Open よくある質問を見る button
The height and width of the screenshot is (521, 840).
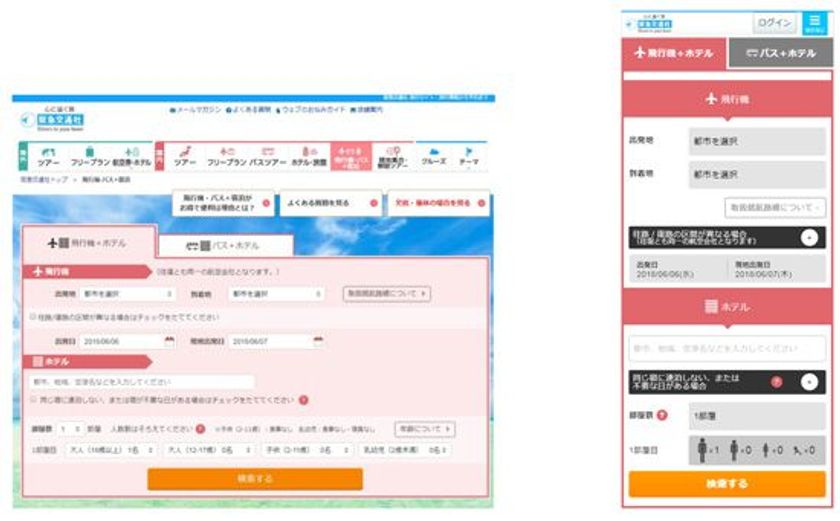coord(331,203)
